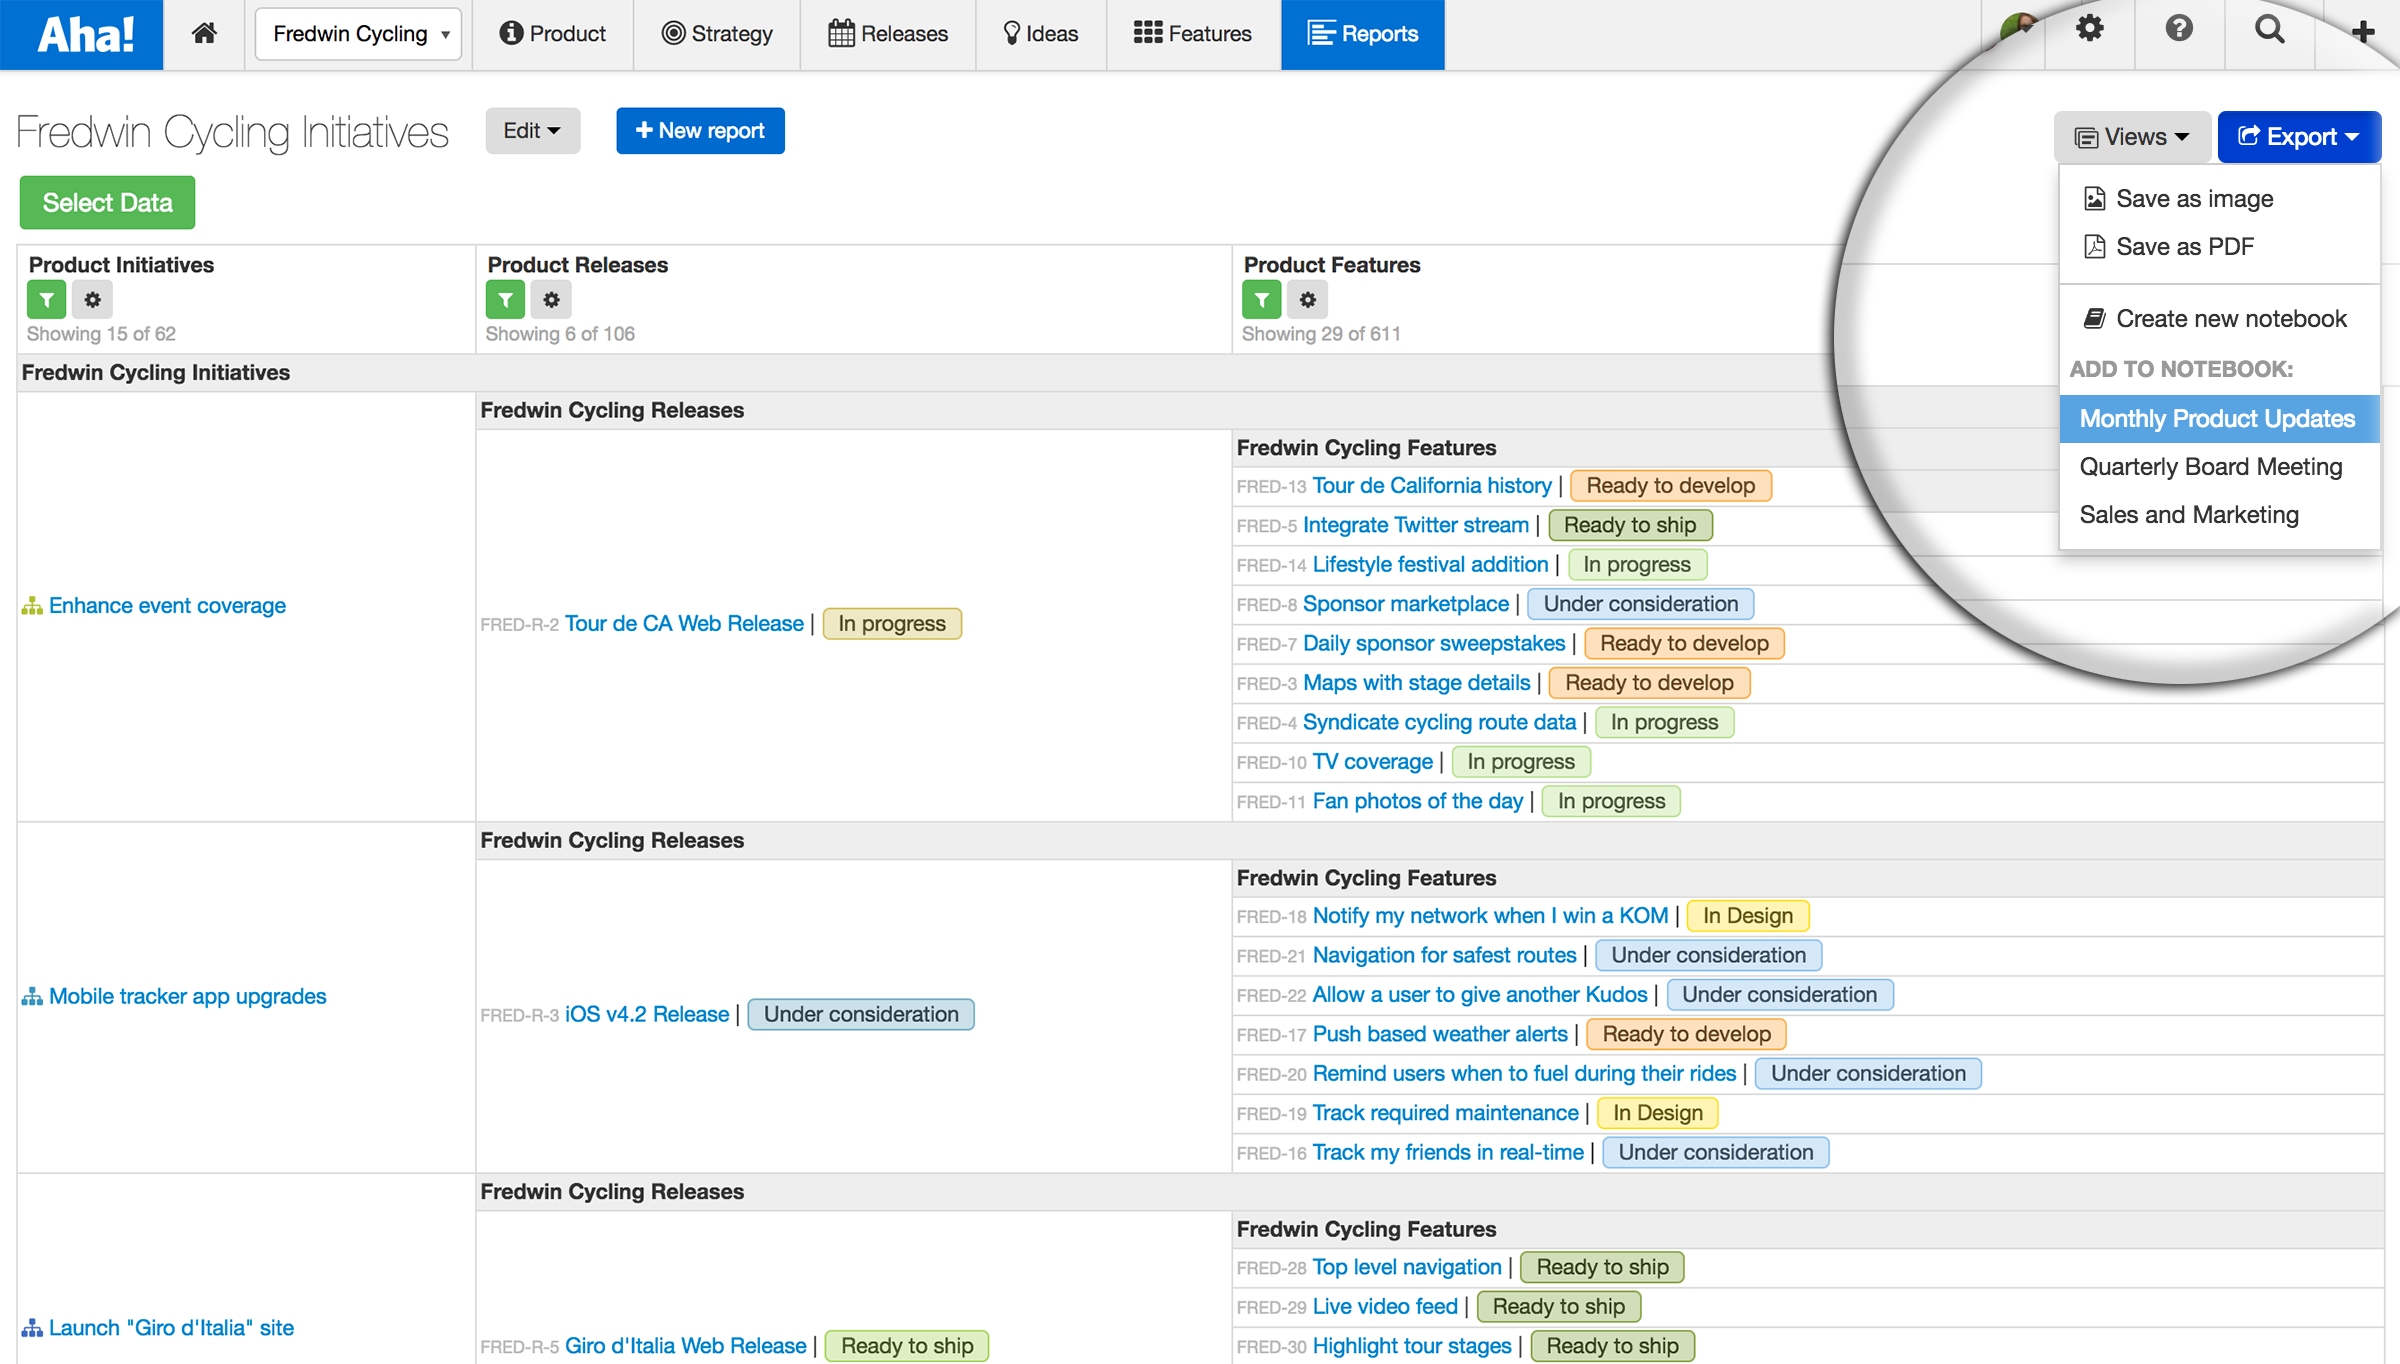Choose Save as image

coord(2219,199)
